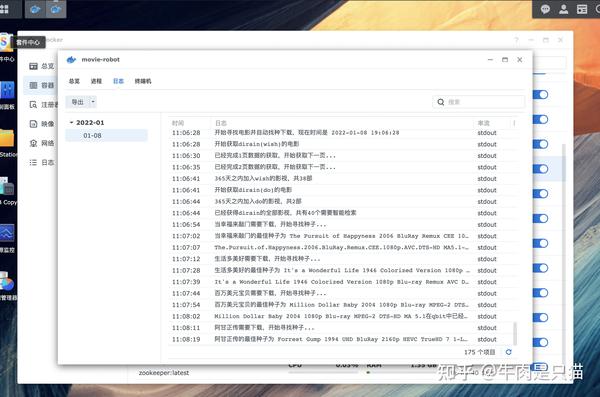The height and width of the screenshot is (397, 600).
Task: Select log row 365天之内加入wish的影视
Action: (x=343, y=178)
